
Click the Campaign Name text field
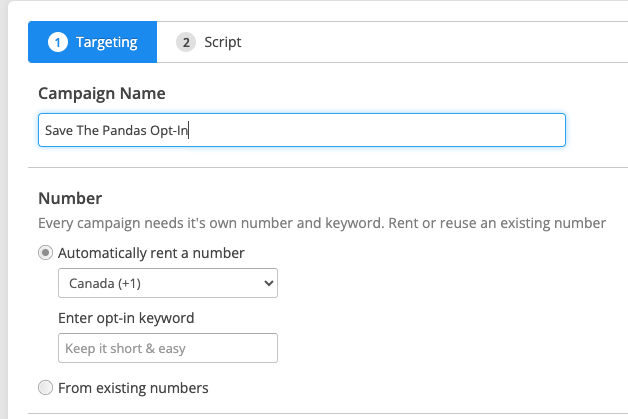tap(302, 130)
